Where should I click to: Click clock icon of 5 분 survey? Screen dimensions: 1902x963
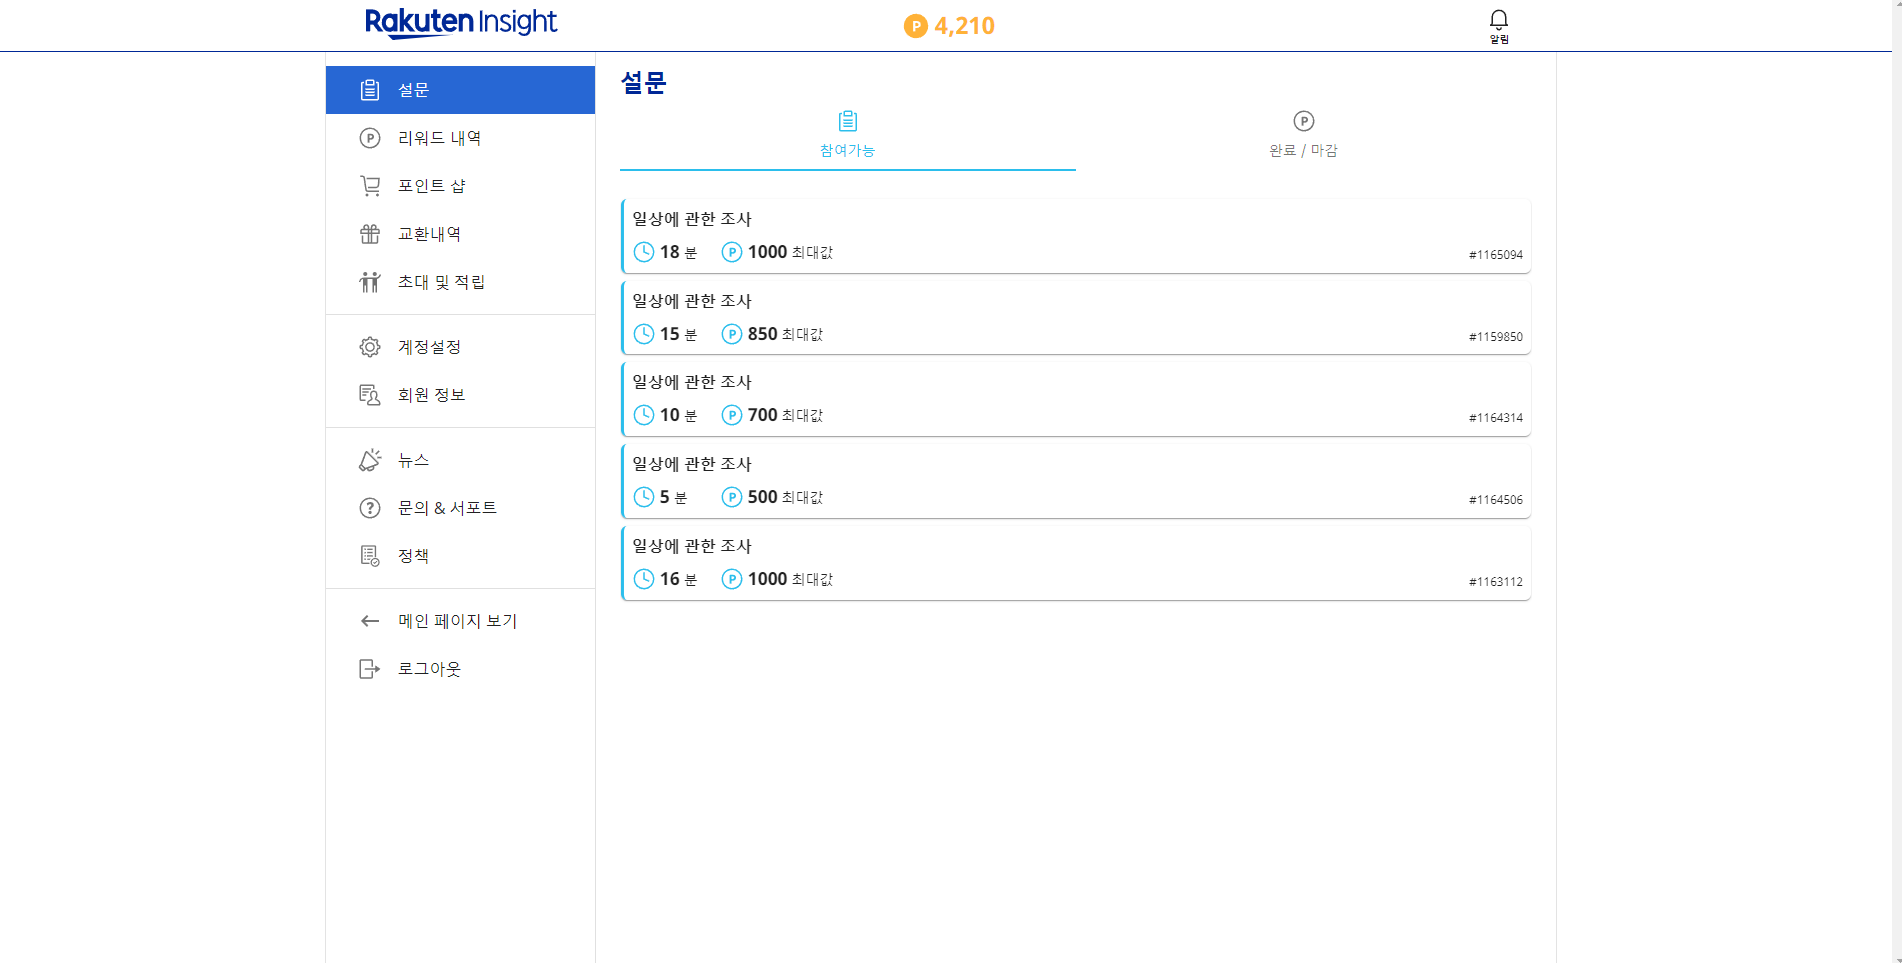pyautogui.click(x=644, y=497)
